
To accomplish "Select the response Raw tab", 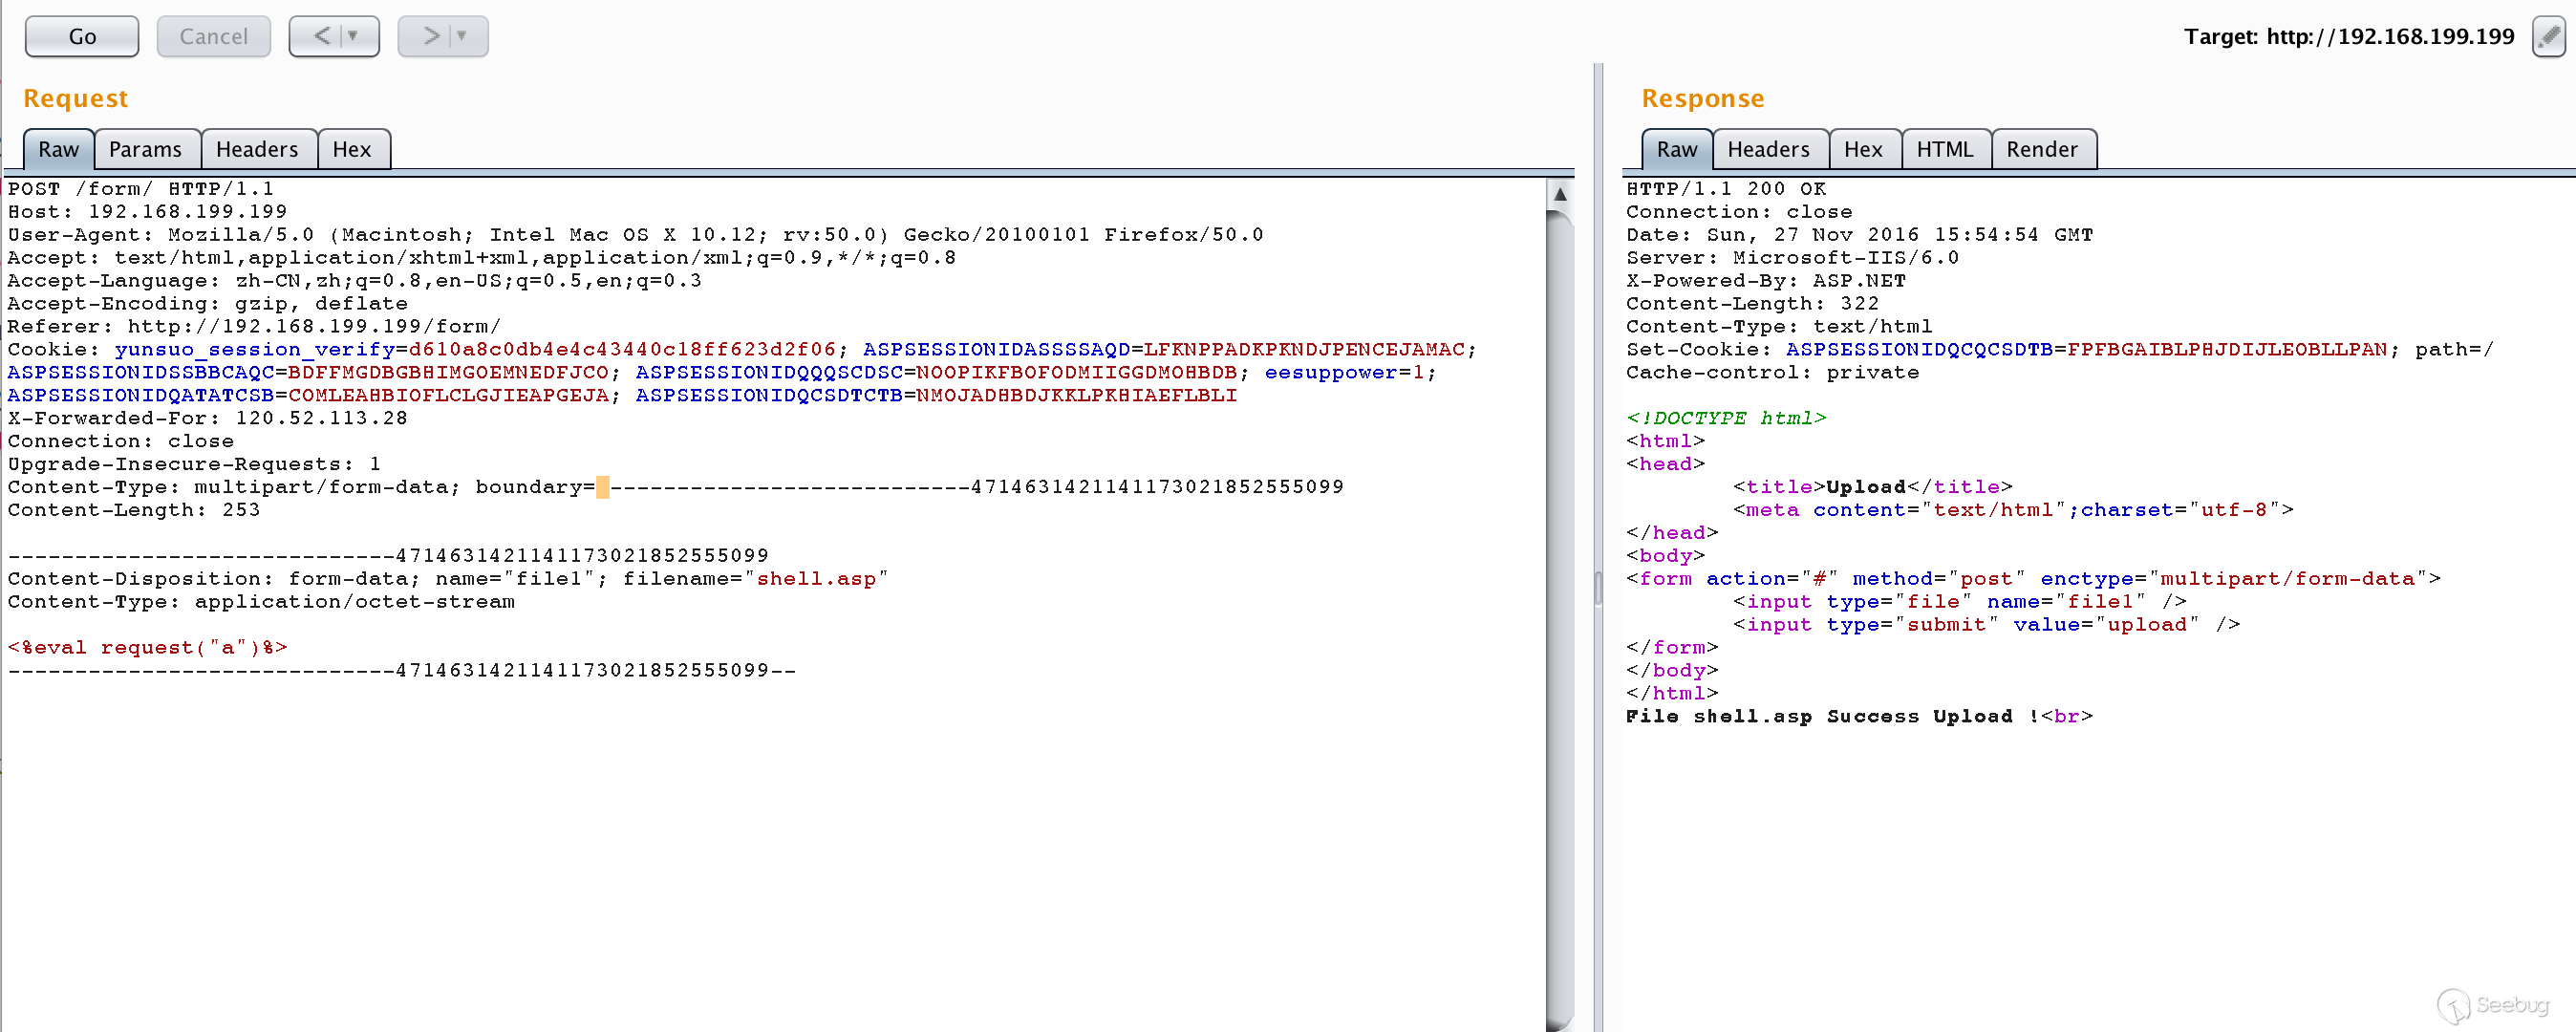I will coord(1676,150).
